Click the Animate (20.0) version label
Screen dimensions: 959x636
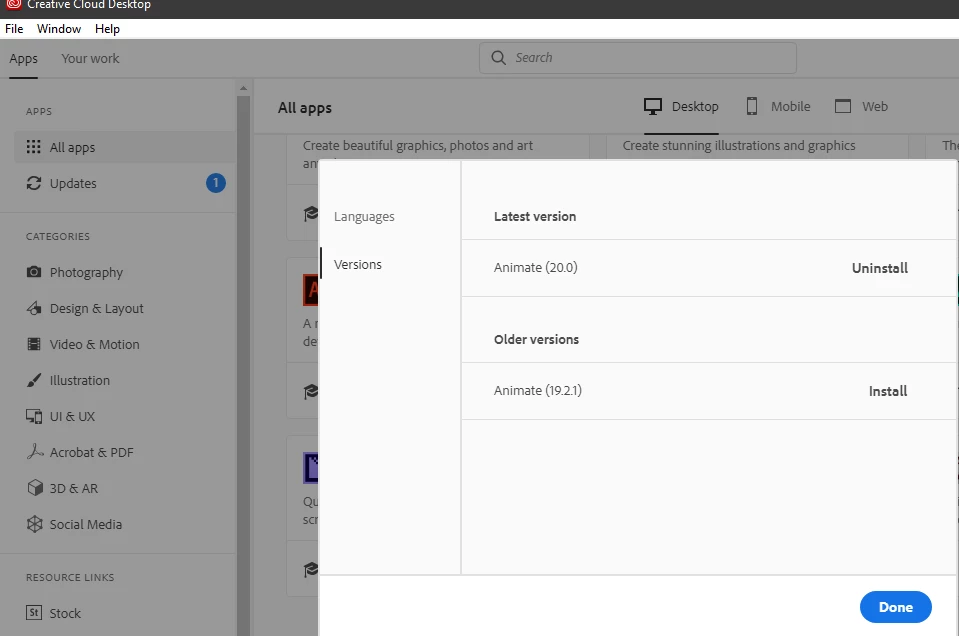(535, 267)
